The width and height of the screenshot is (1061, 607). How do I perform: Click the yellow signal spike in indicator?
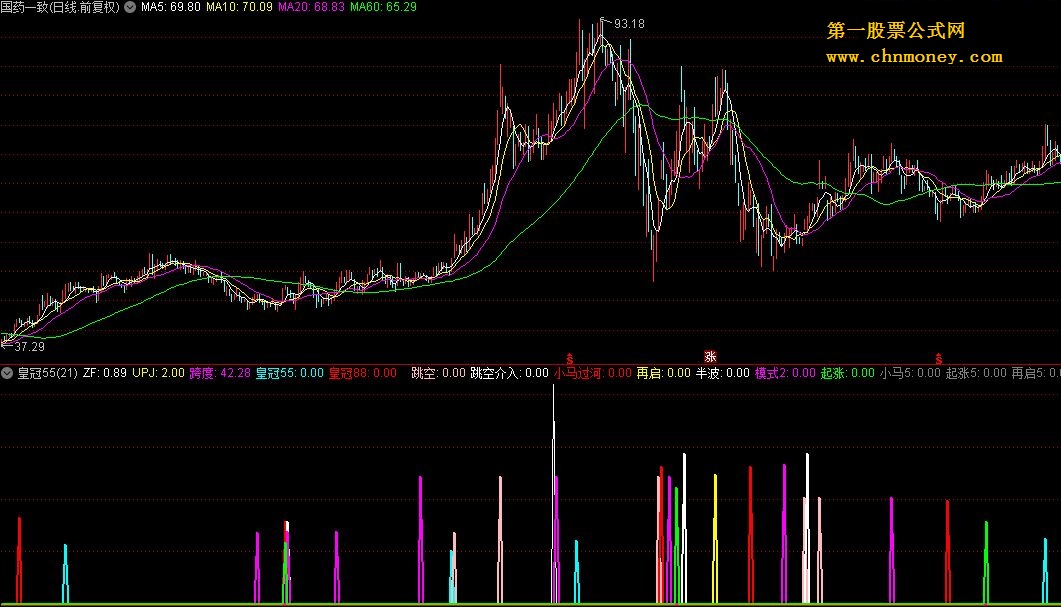[715, 539]
